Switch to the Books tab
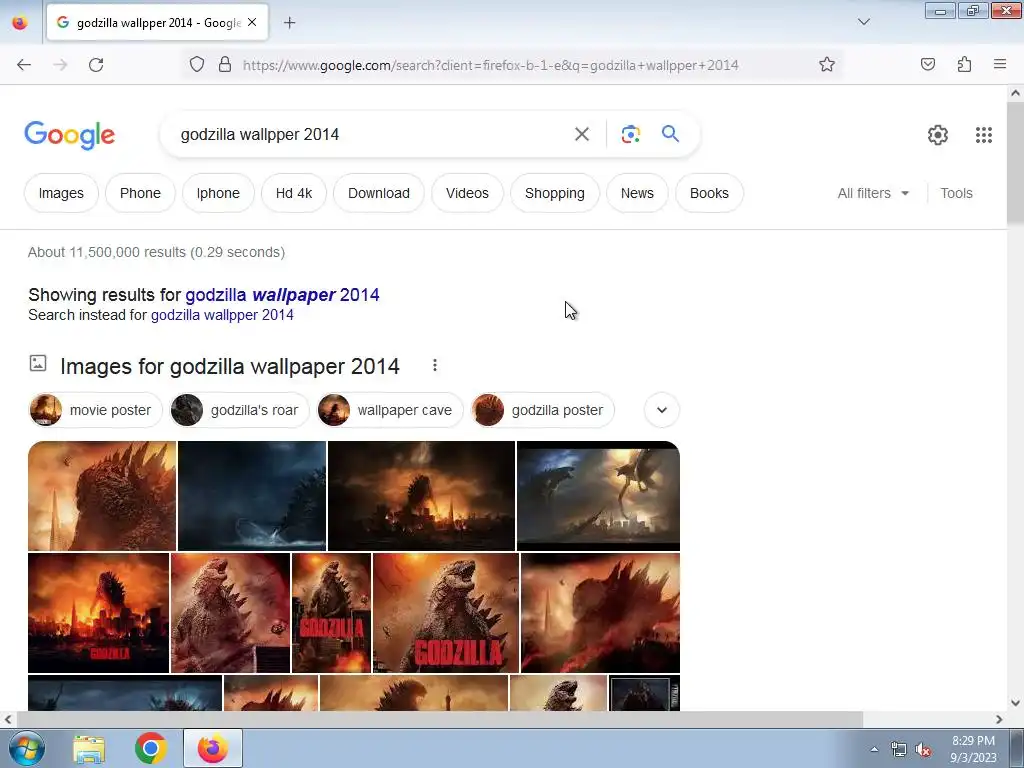This screenshot has width=1024, height=768. [x=709, y=193]
